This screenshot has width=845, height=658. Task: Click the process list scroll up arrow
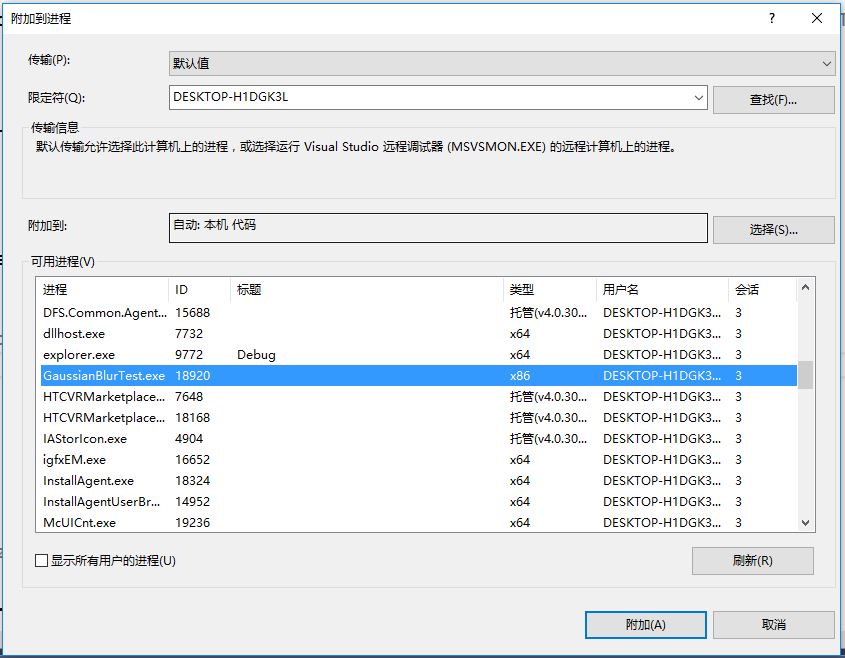tap(805, 287)
